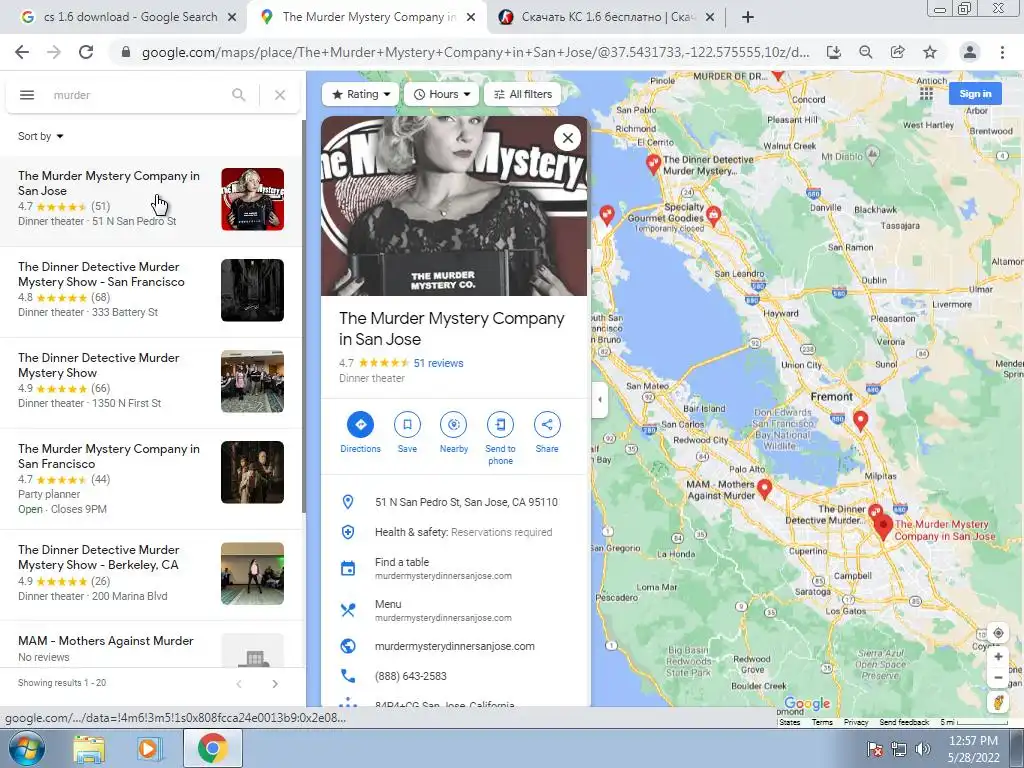The height and width of the screenshot is (768, 1024).
Task: Click thumbnail of Dinner Detective San Francisco
Action: point(252,290)
